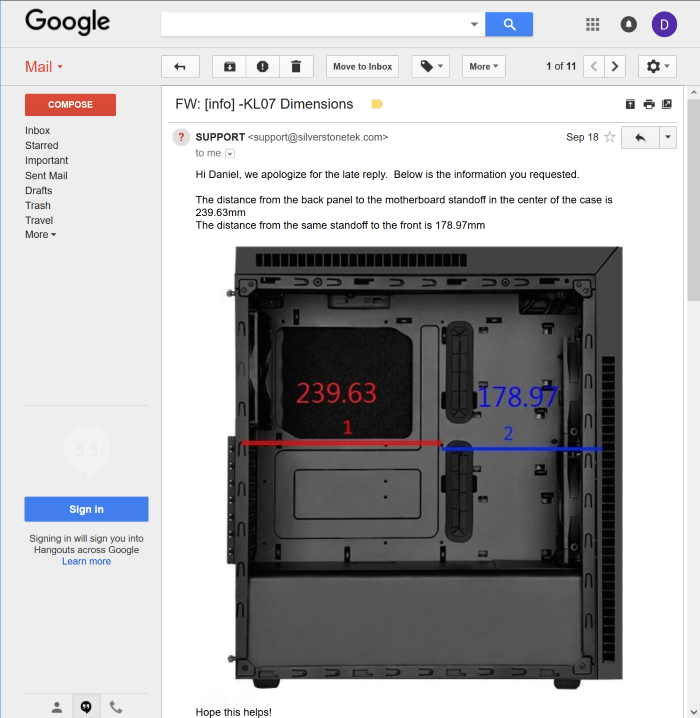Viewport: 700px width, 718px height.
Task: Switch to the Hangouts phone calls tab
Action: (116, 707)
